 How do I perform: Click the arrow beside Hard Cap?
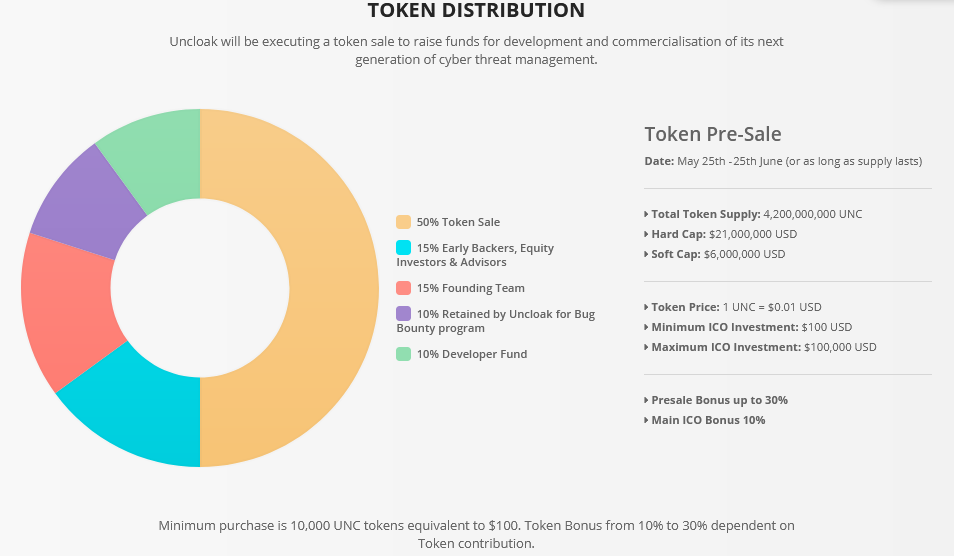click(646, 234)
